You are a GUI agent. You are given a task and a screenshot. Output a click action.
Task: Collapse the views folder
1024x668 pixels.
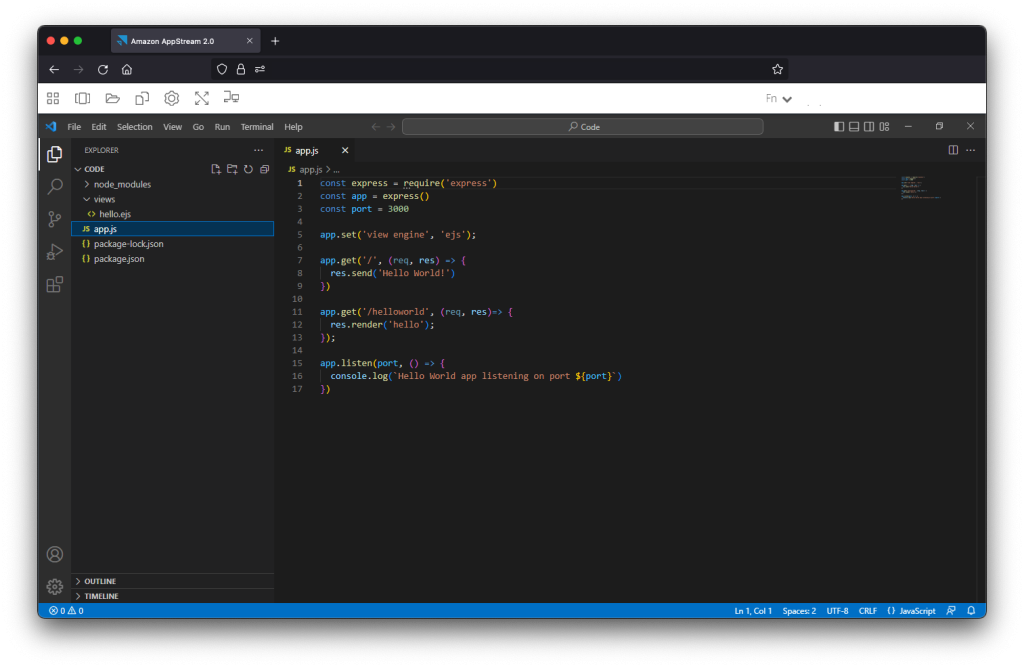click(105, 199)
